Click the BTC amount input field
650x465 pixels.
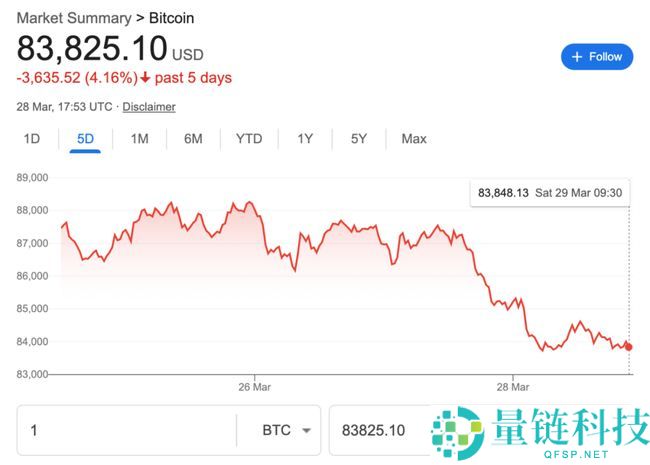pos(125,431)
